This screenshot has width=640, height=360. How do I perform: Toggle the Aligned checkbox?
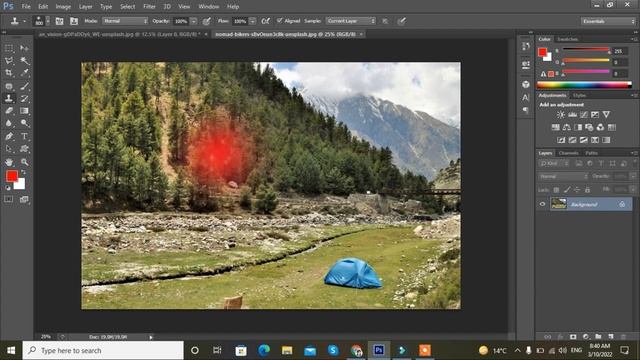(x=280, y=20)
